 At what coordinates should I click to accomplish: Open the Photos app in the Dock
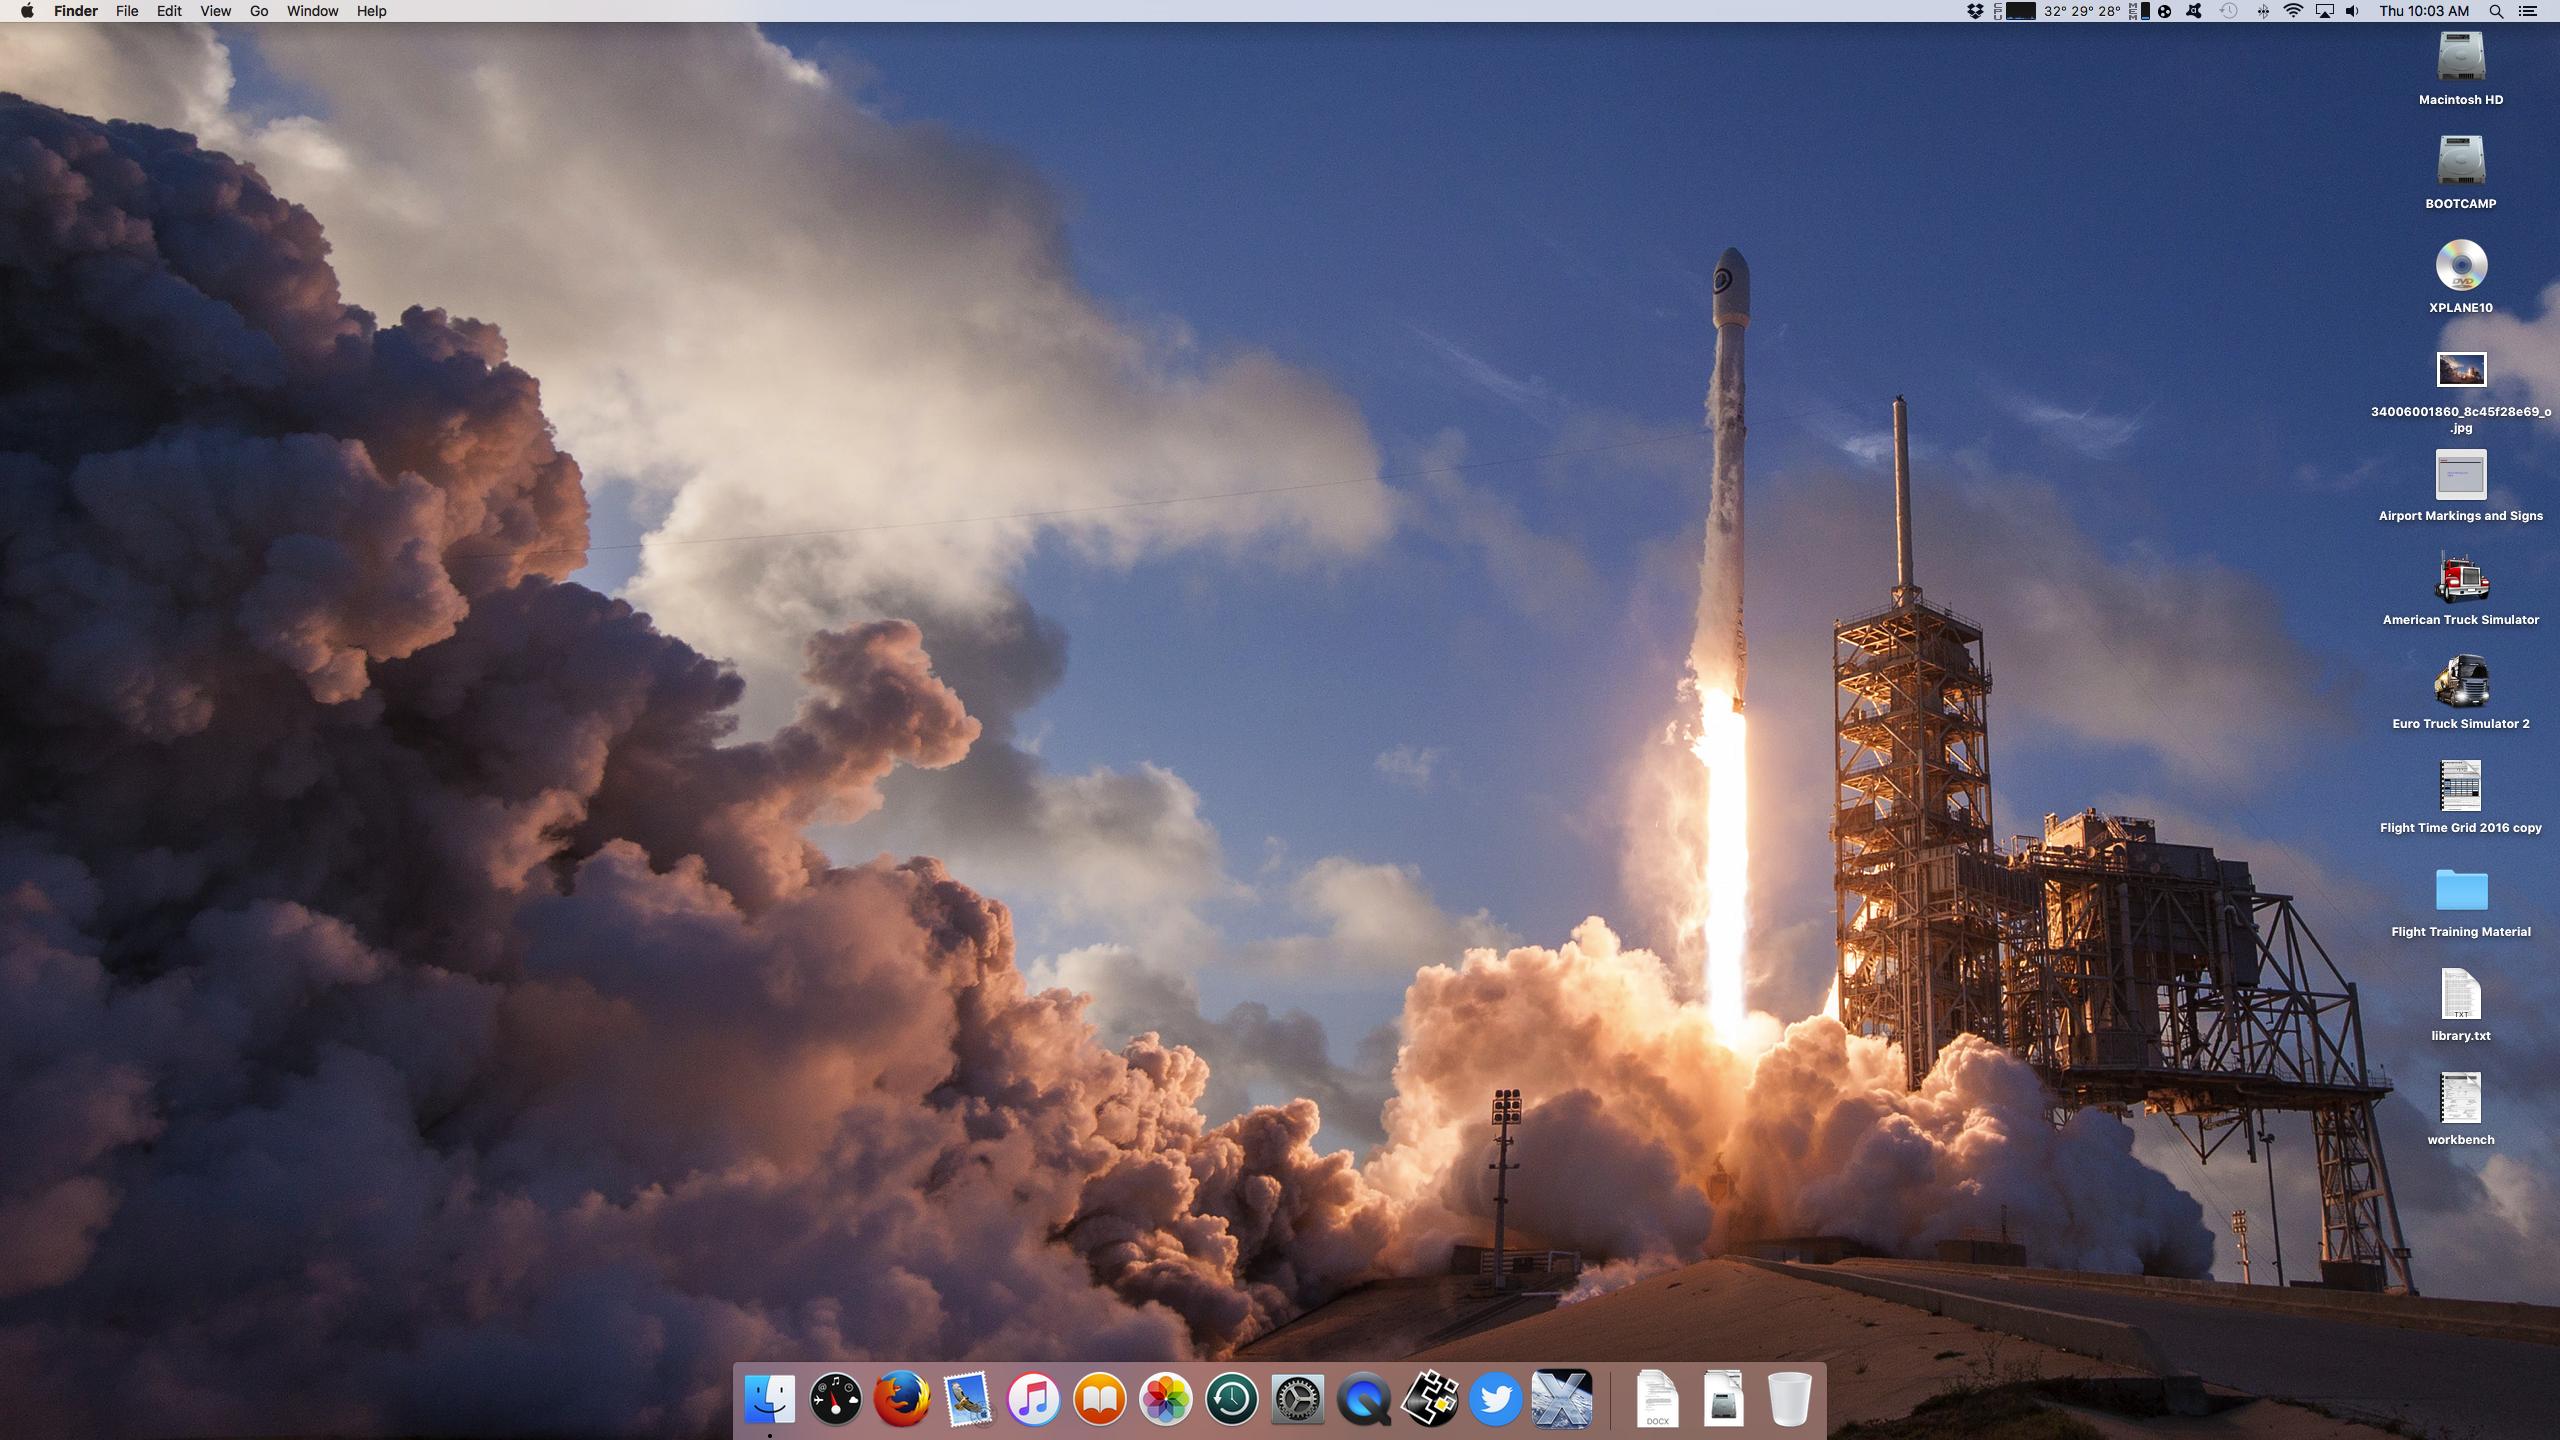point(1166,1398)
